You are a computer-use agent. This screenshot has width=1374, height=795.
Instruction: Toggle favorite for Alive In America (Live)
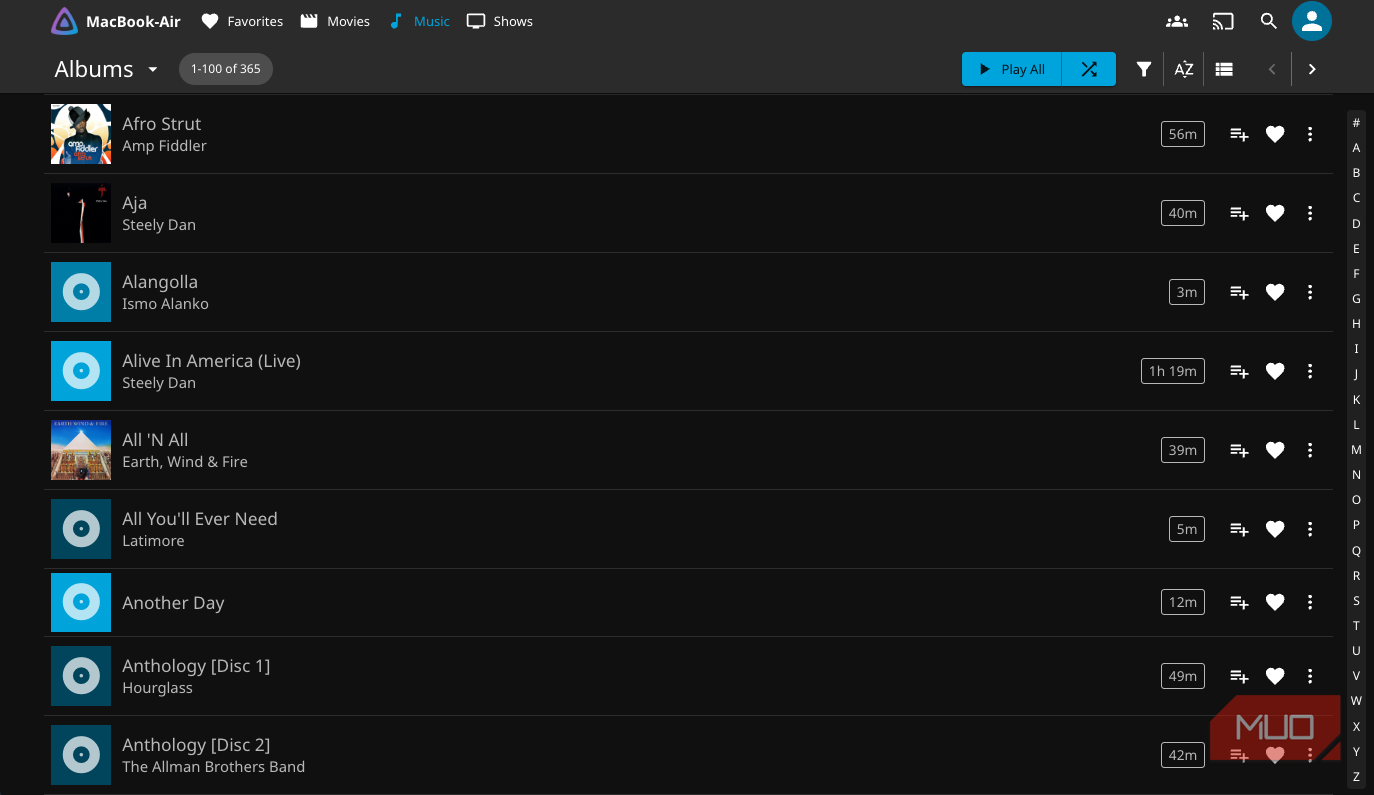(x=1275, y=371)
